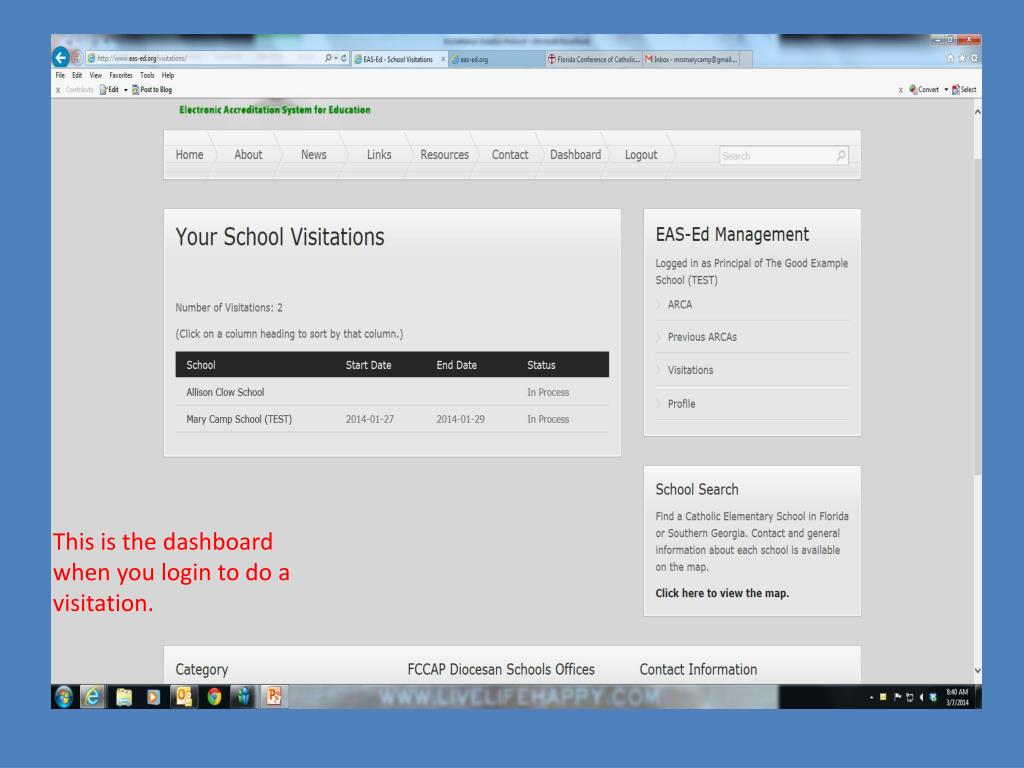Sort by the Start Date column heading

click(x=368, y=365)
